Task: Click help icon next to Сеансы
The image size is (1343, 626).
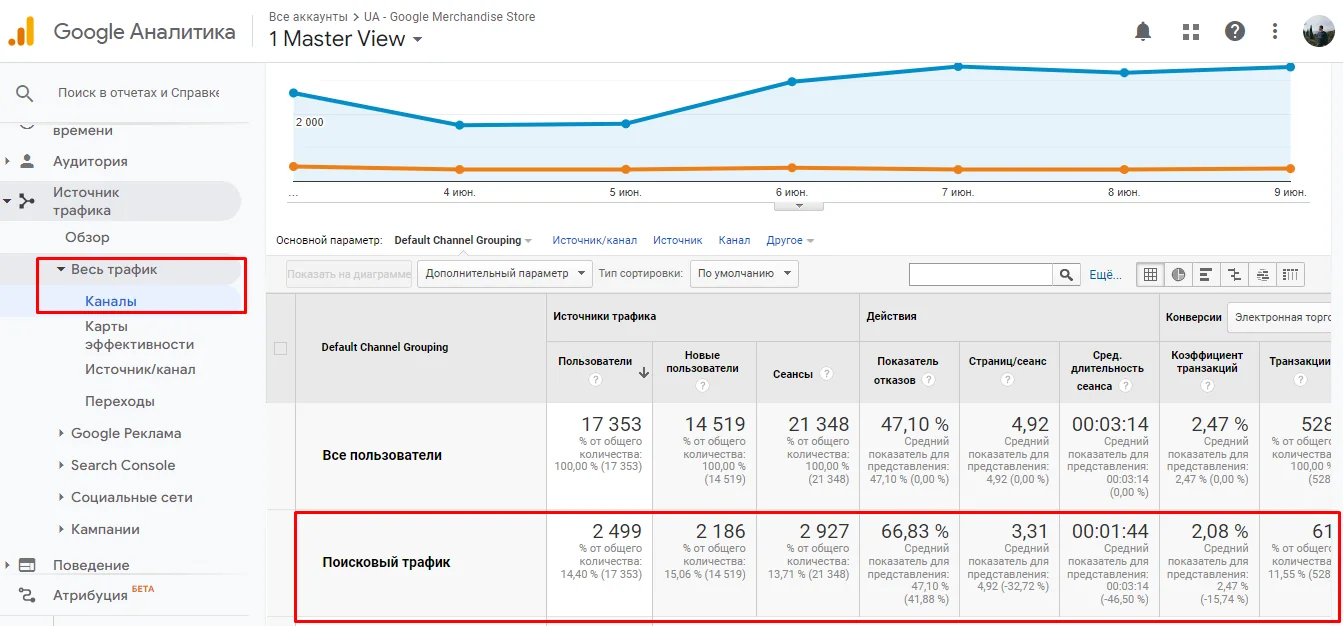Action: [x=827, y=374]
